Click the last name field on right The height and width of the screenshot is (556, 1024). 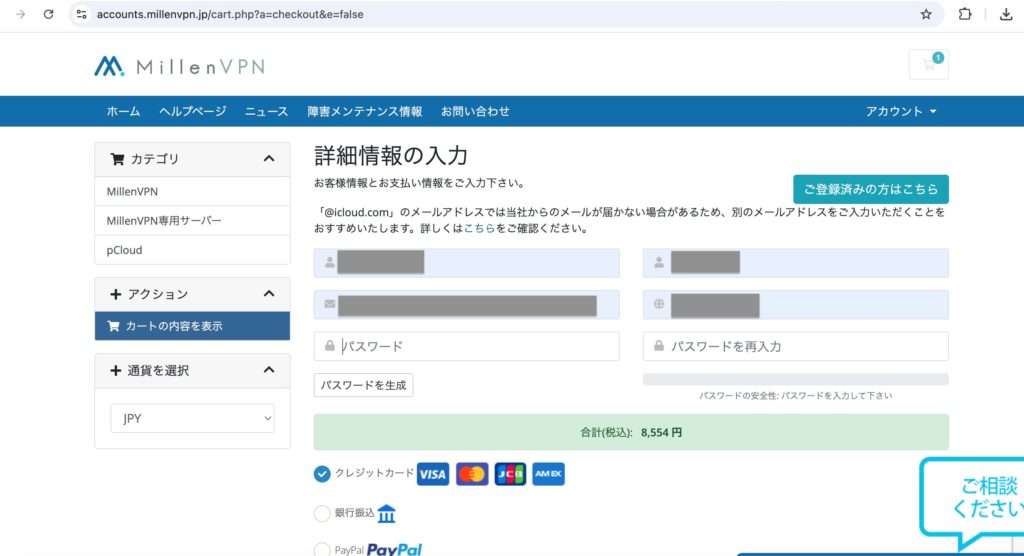(795, 263)
